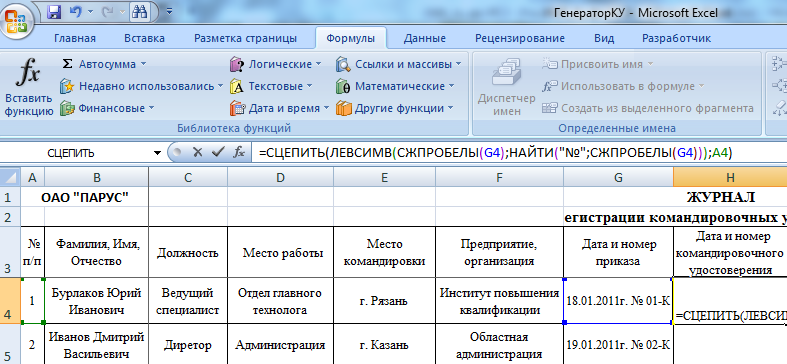Click cell Ведущий специалист
The height and width of the screenshot is (364, 787).
pyautogui.click(x=188, y=300)
